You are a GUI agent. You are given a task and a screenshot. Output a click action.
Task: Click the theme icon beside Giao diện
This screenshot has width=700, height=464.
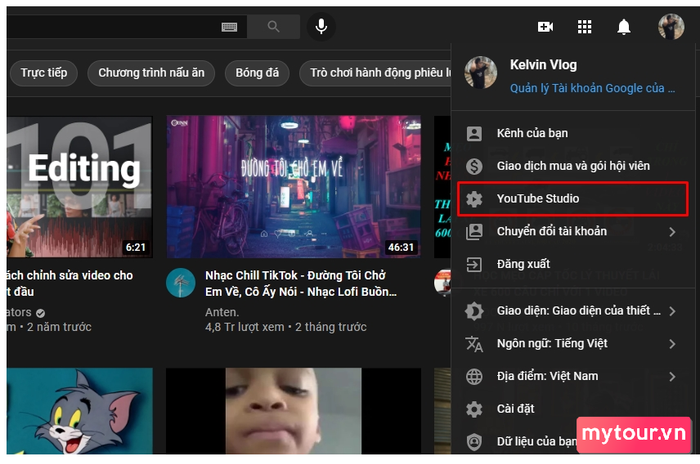(474, 311)
